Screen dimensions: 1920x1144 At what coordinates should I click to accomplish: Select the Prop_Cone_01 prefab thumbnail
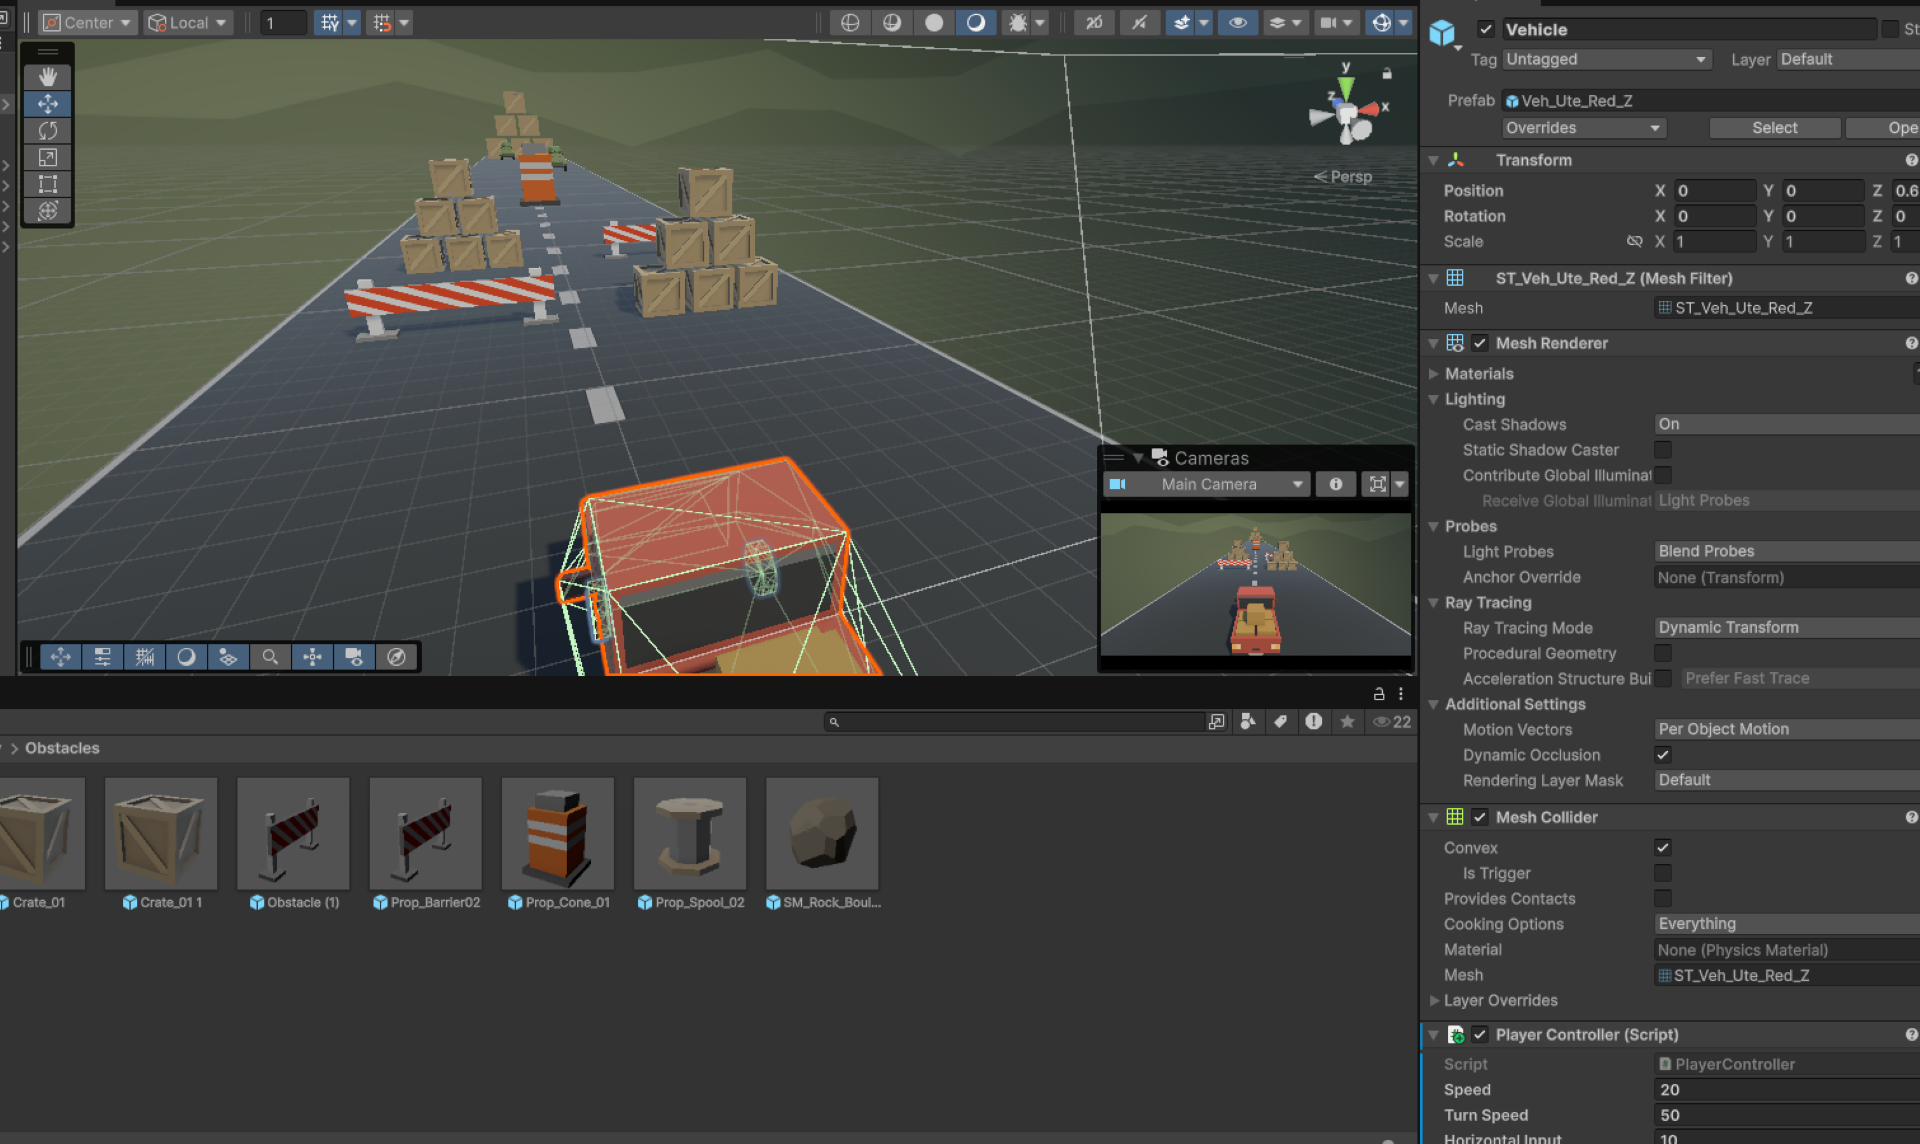click(557, 835)
